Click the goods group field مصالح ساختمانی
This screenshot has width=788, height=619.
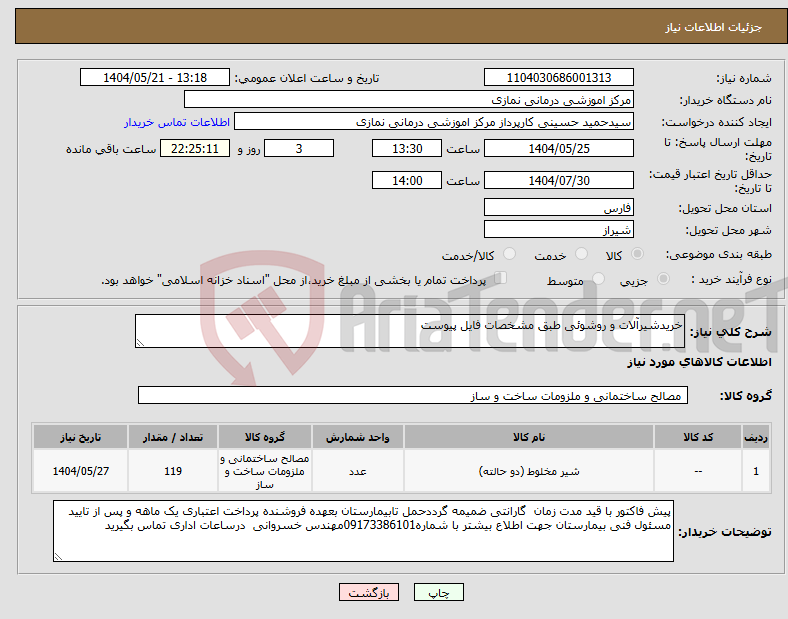[x=413, y=395]
